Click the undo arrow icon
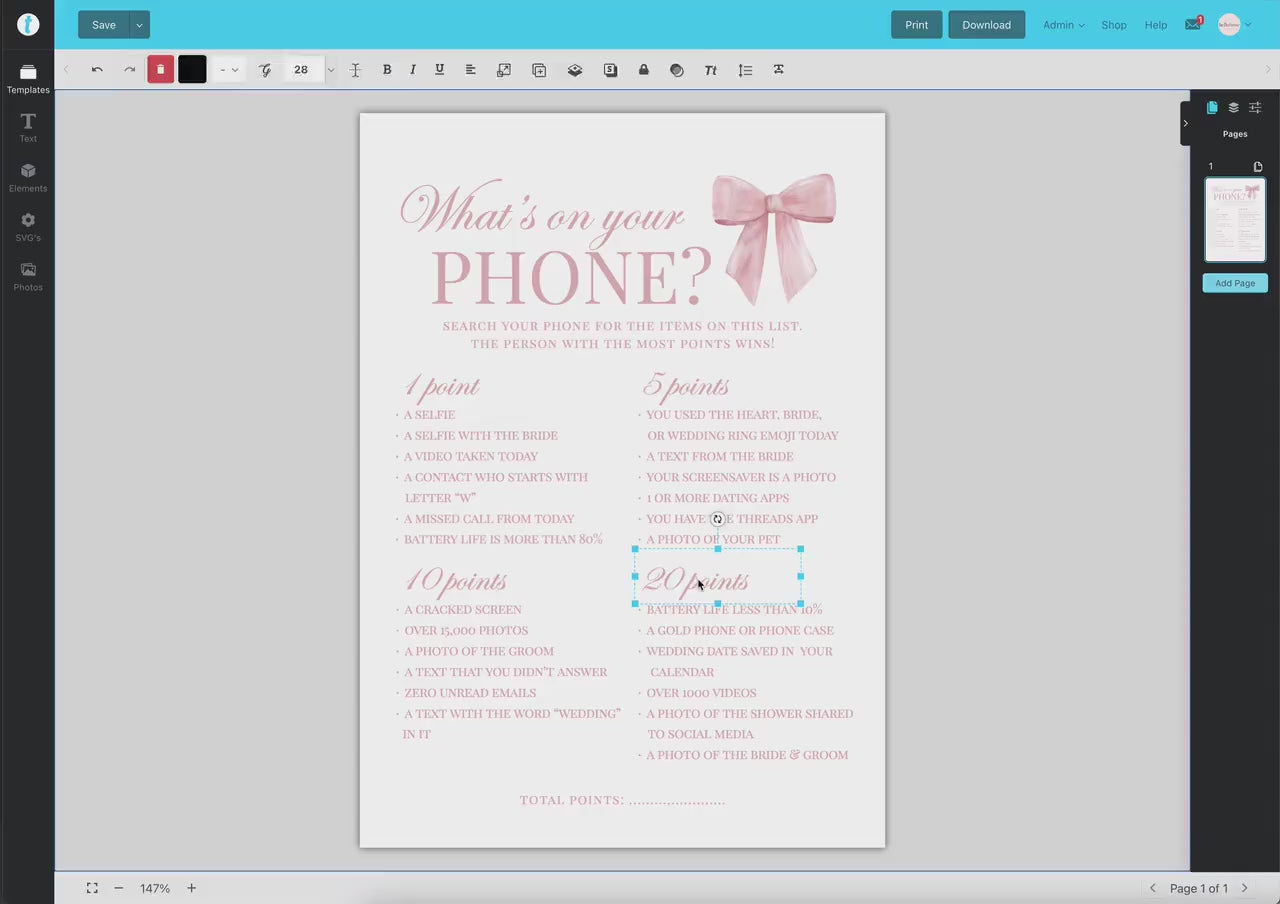This screenshot has height=904, width=1280. [97, 70]
